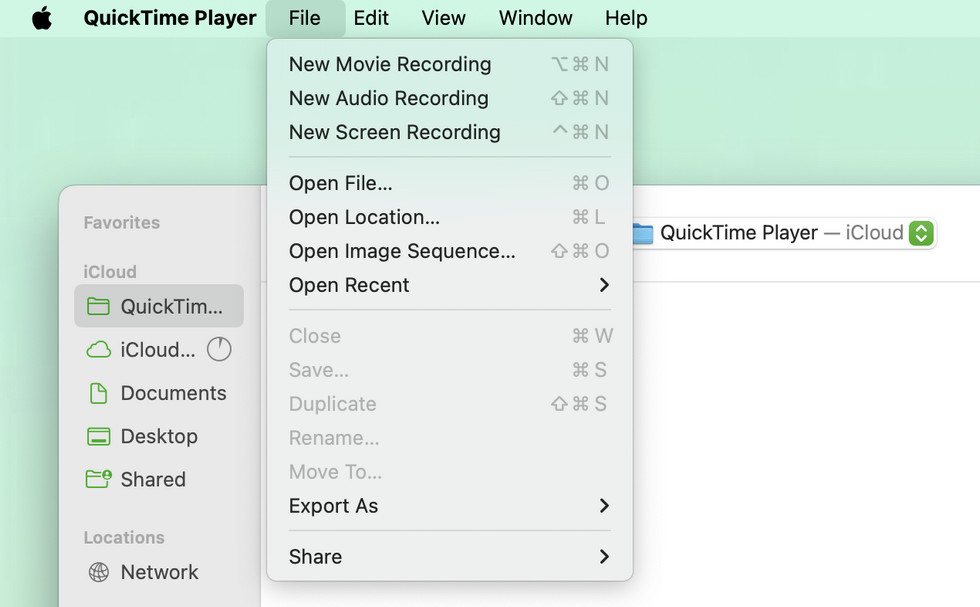Click the greyed Move To… item
Viewport: 980px width, 607px height.
[x=449, y=471]
